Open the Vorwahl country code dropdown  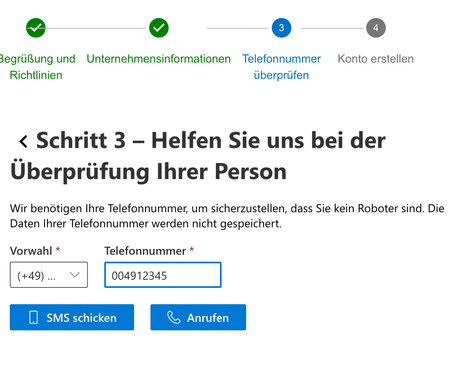pos(49,275)
